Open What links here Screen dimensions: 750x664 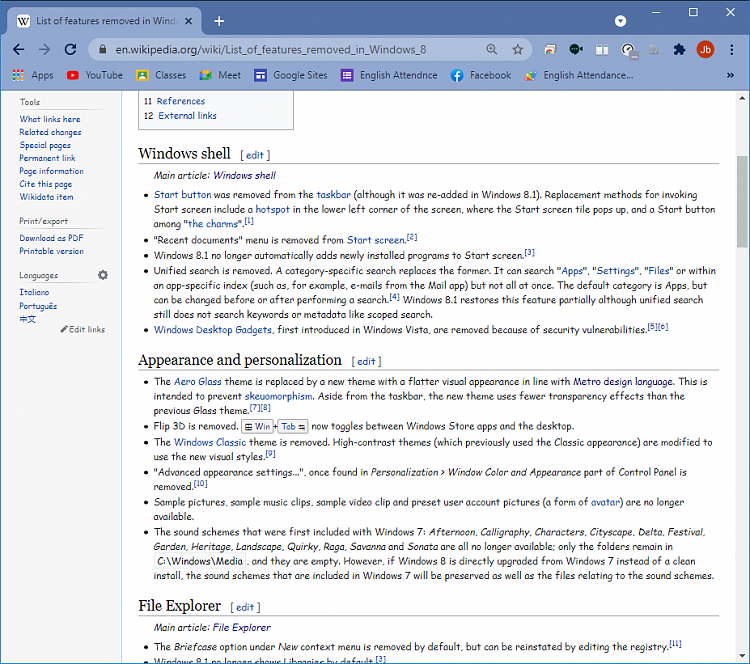(x=50, y=119)
